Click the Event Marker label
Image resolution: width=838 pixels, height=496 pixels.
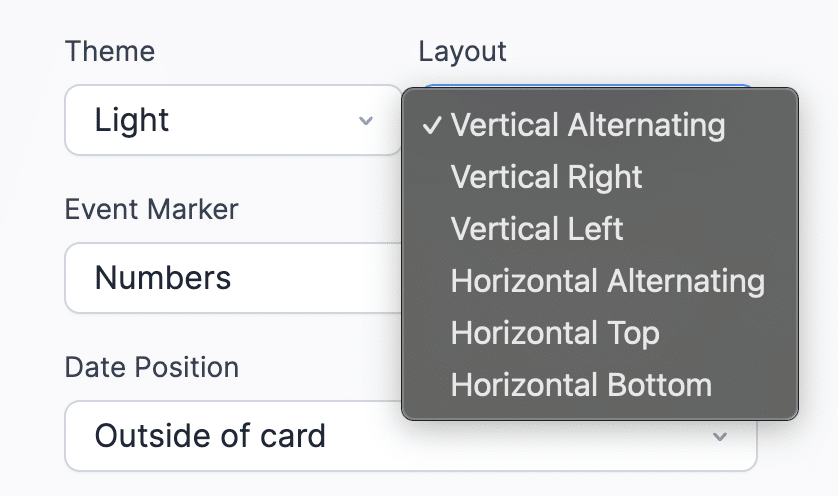point(152,209)
